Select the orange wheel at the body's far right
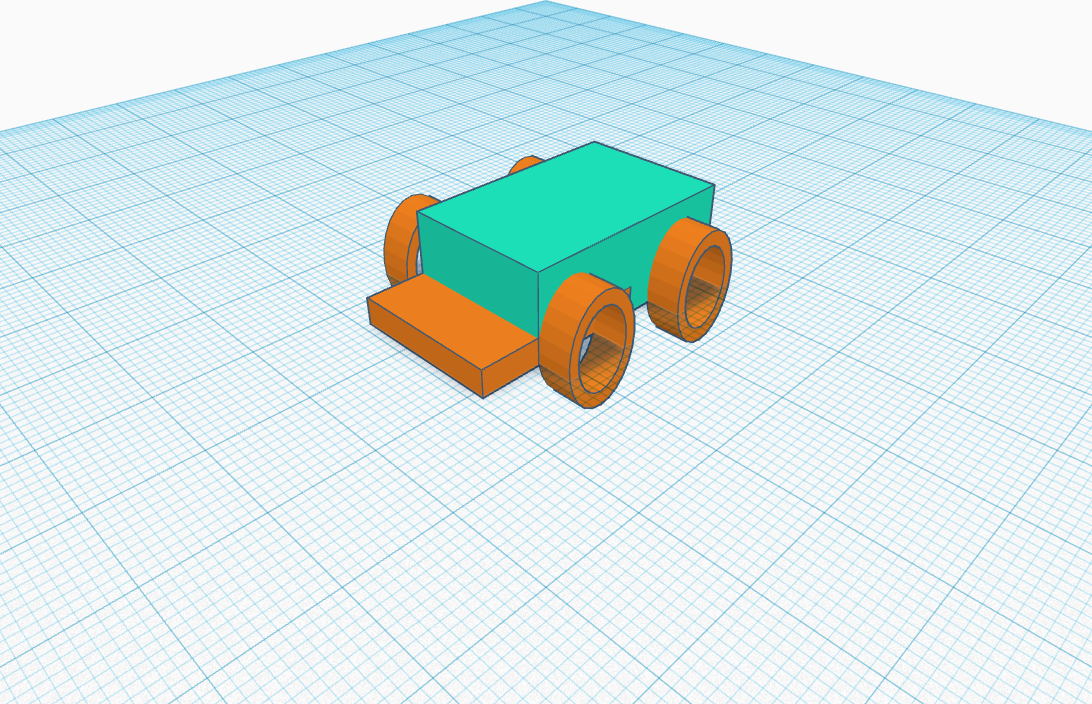This screenshot has height=704, width=1092. [689, 279]
